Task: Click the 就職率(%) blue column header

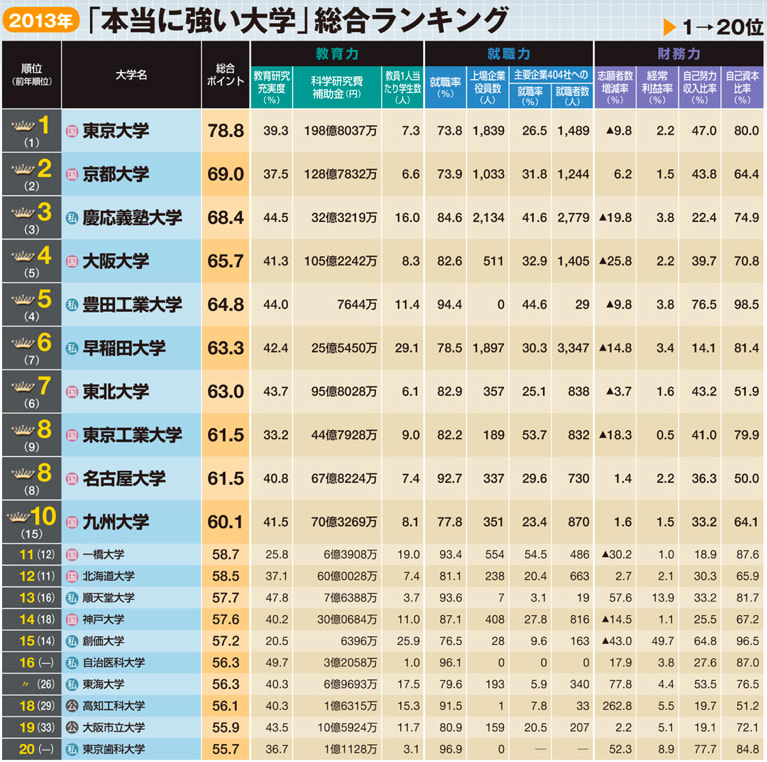Action: point(445,87)
